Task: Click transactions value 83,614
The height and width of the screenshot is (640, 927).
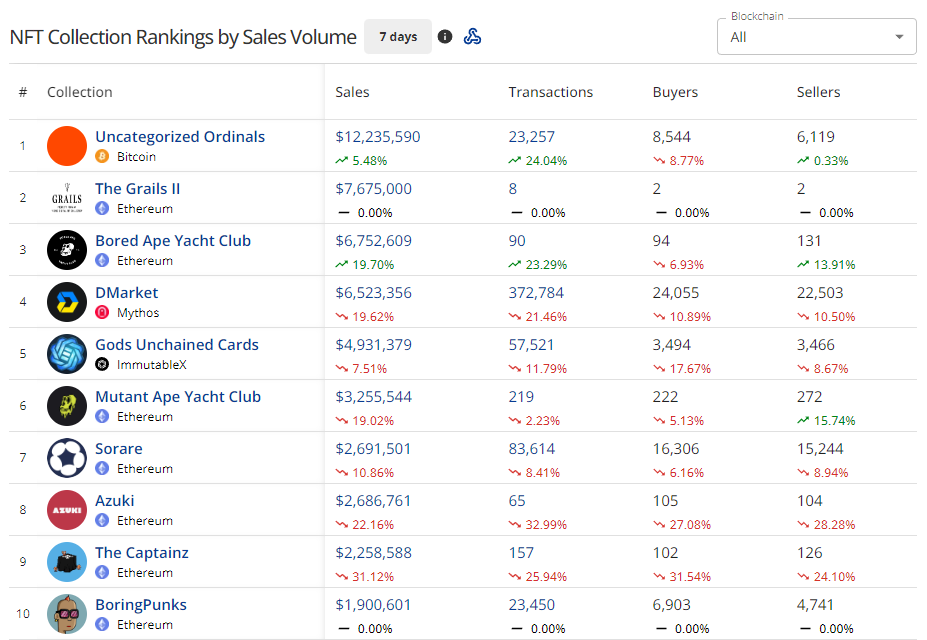Action: (531, 449)
